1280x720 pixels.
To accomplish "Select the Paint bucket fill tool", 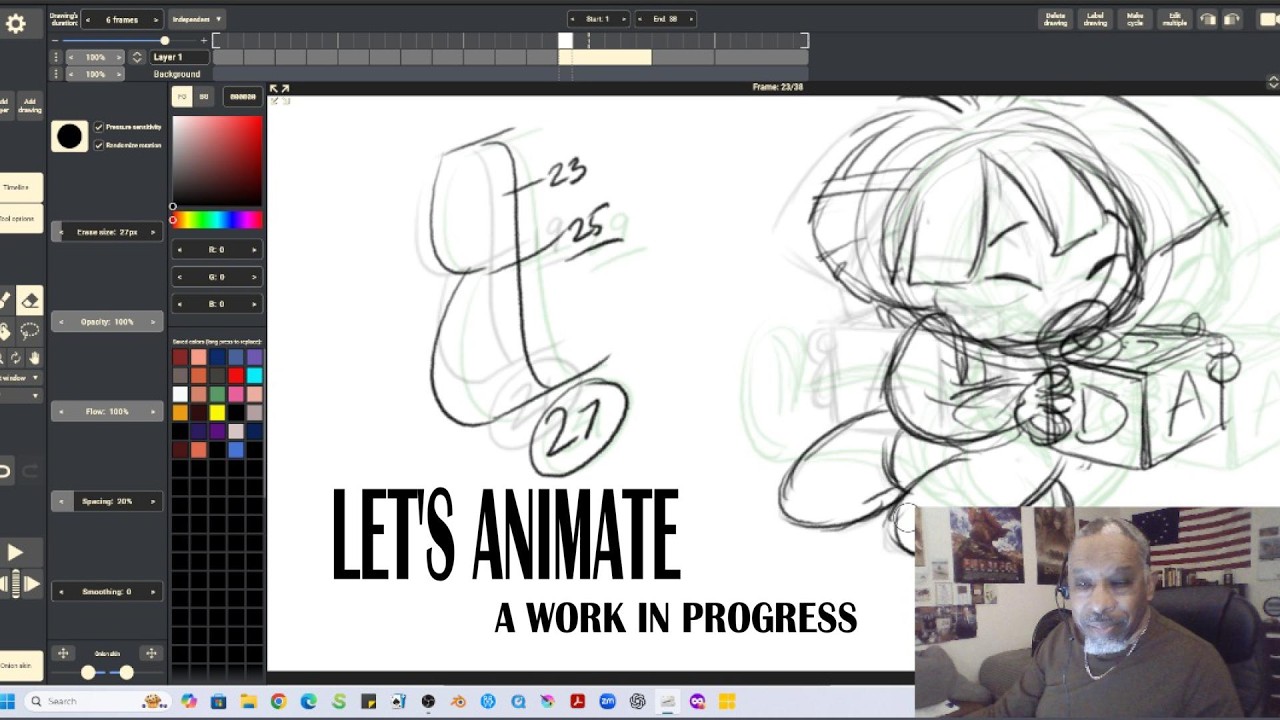I will point(5,331).
